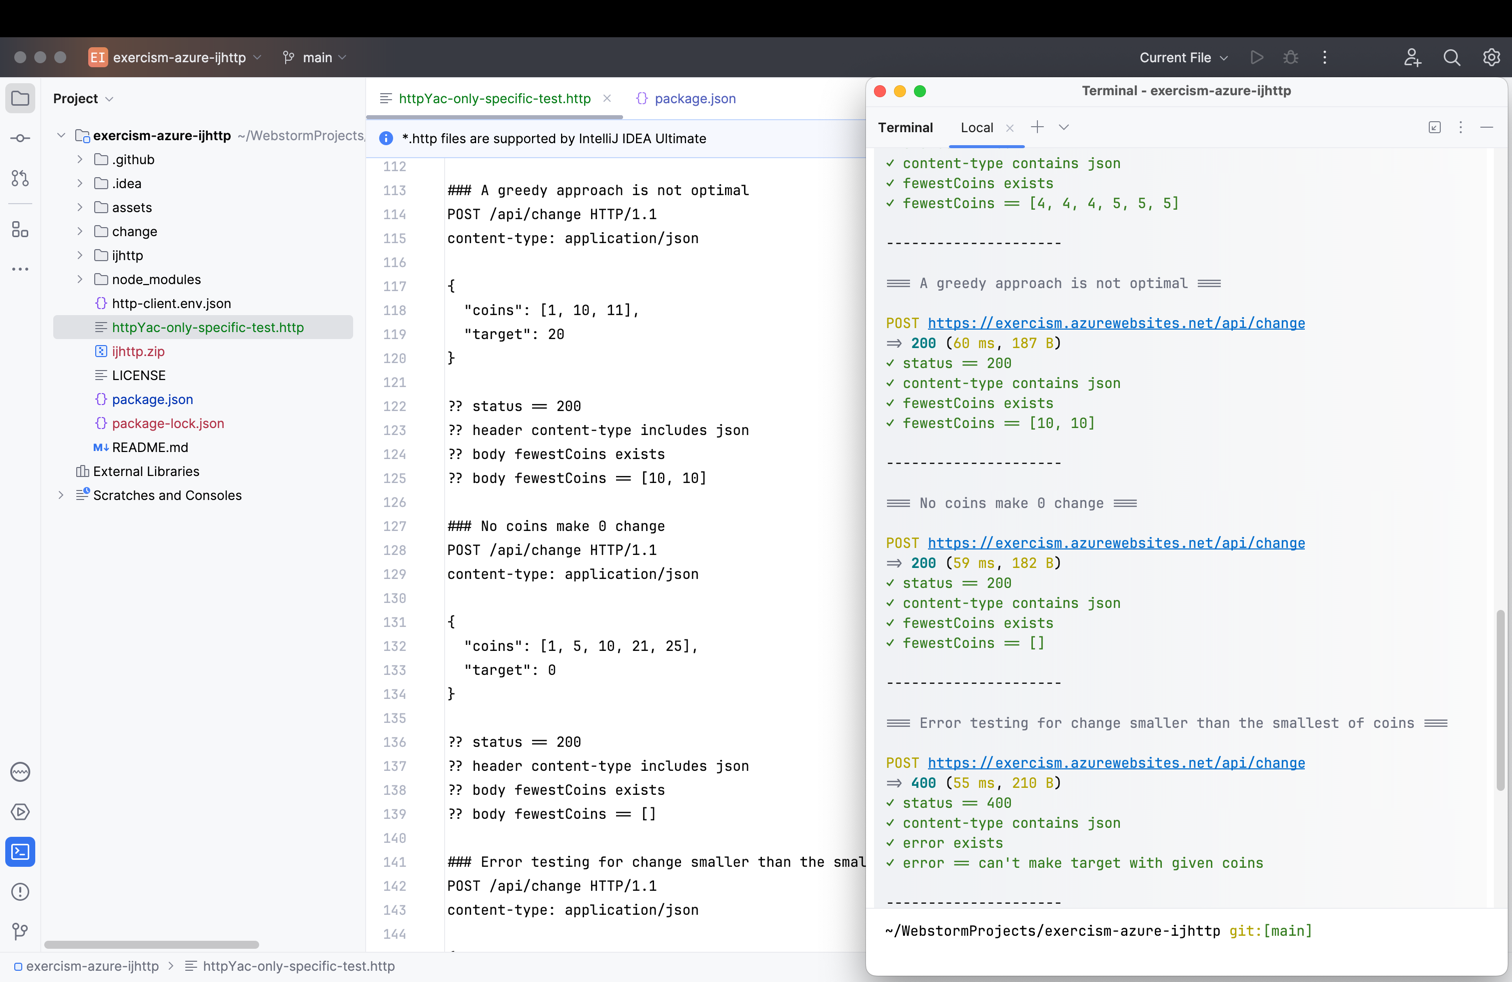Click line number 136 in editor gutter
The image size is (1512, 982).
pyautogui.click(x=394, y=742)
